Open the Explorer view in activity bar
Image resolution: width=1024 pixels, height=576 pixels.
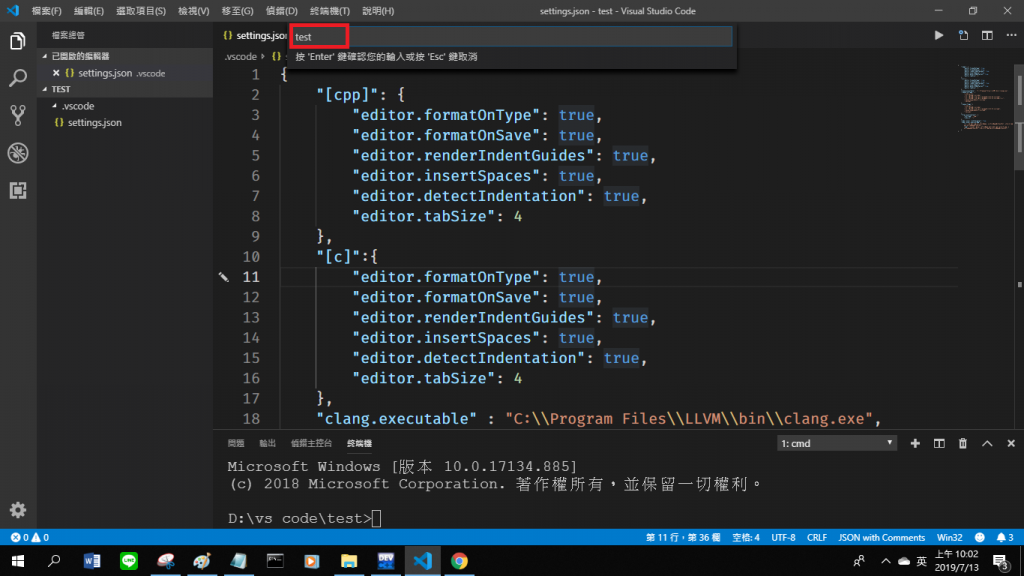(18, 41)
